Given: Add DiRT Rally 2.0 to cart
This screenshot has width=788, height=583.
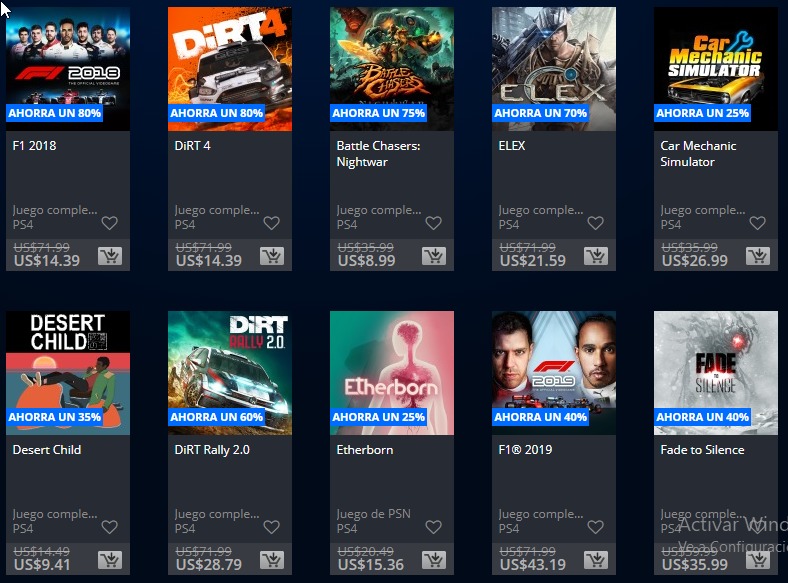Looking at the screenshot, I should 272,560.
